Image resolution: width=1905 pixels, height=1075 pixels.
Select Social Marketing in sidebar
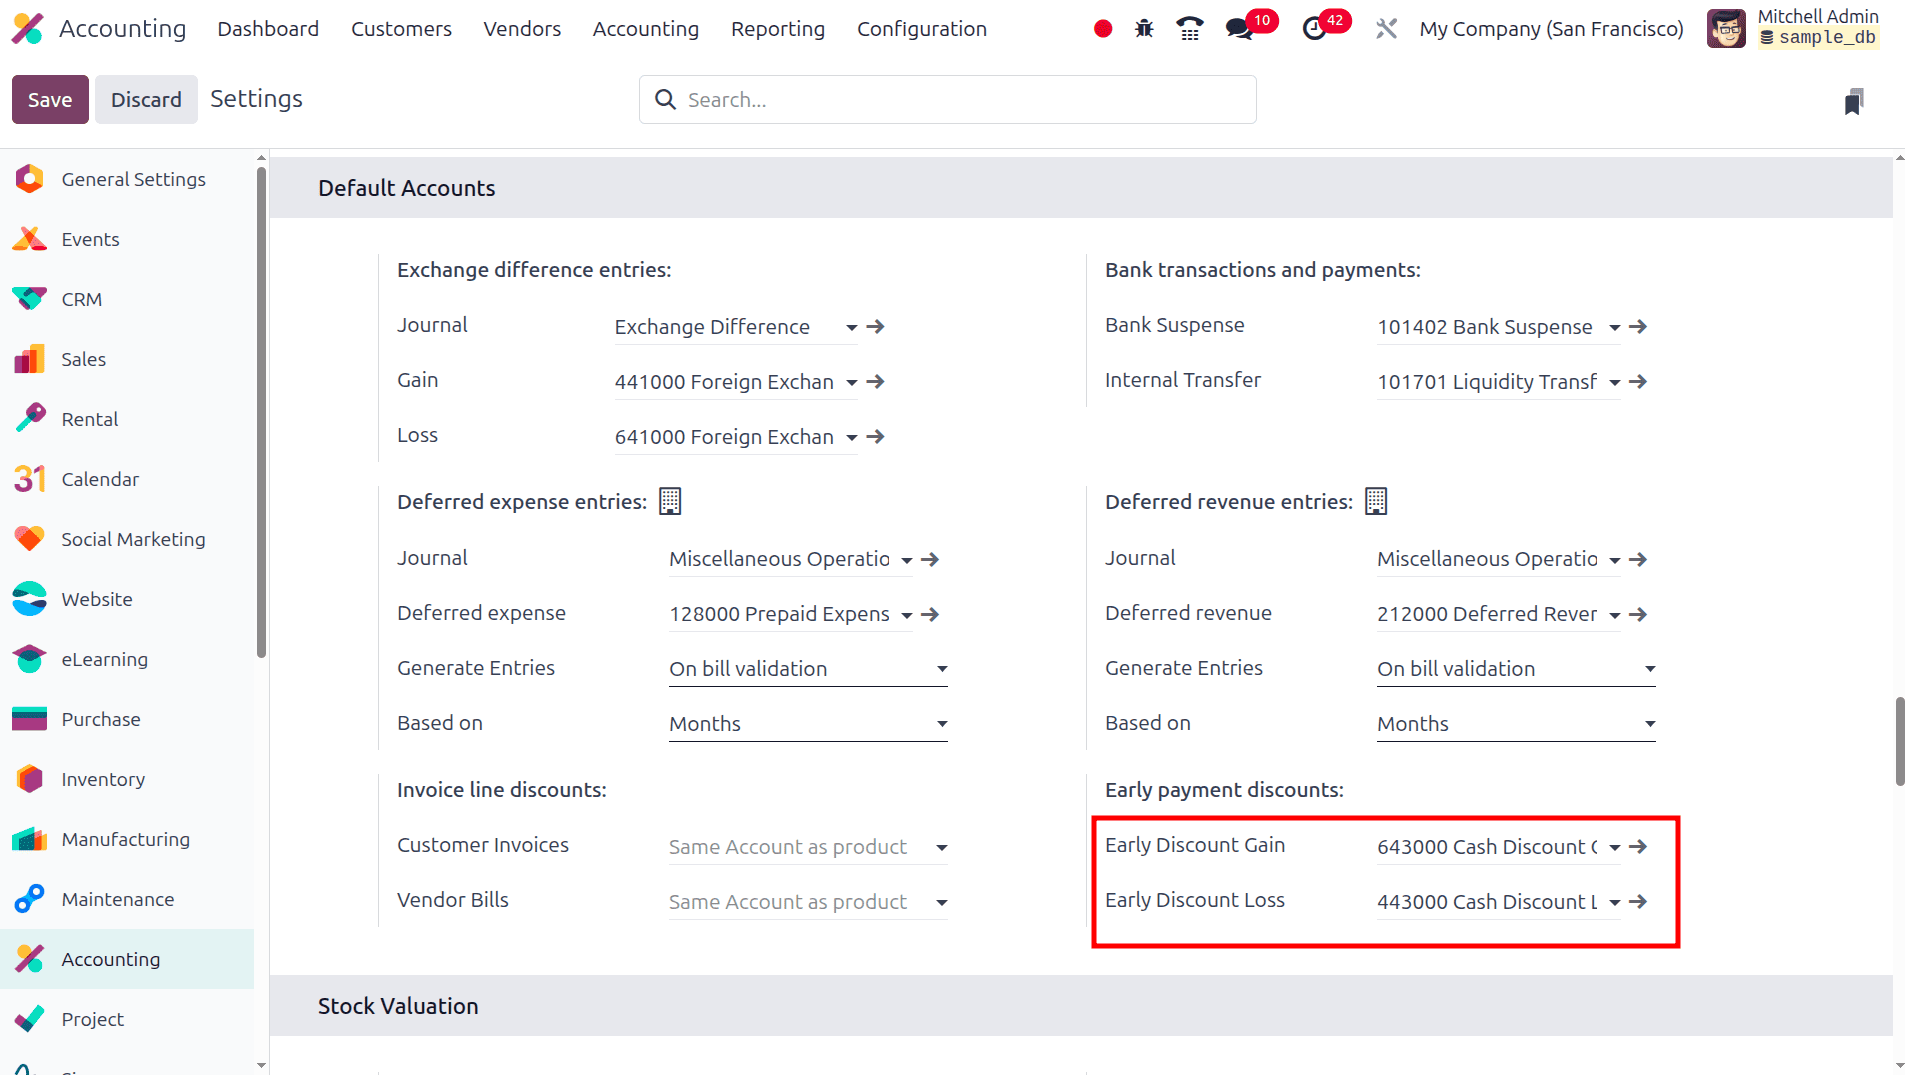tap(127, 539)
